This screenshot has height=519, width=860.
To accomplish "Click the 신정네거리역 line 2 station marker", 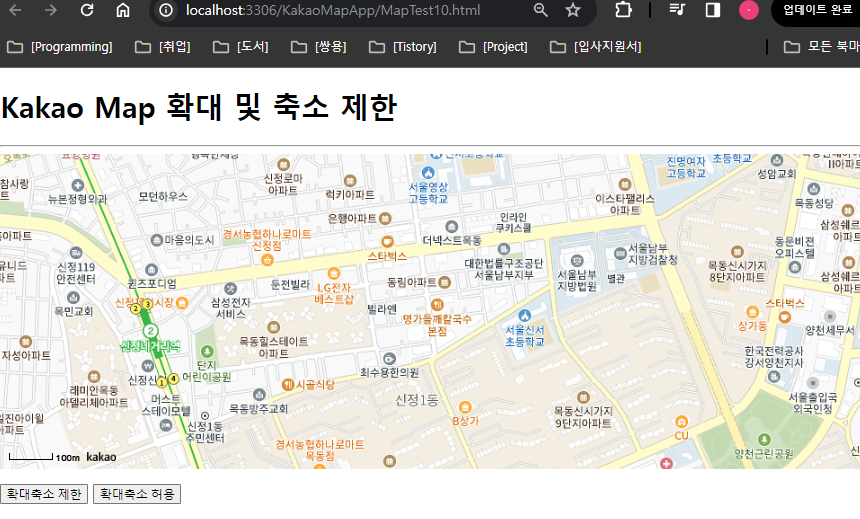I will click(150, 331).
